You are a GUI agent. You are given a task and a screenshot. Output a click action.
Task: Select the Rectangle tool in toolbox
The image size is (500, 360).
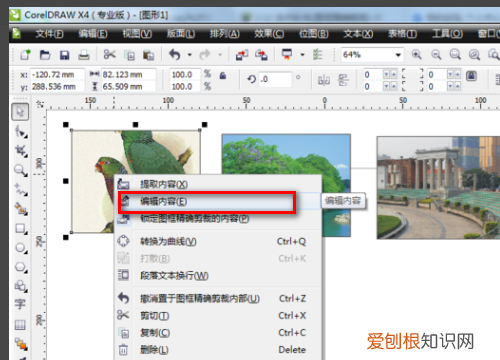[x=21, y=229]
